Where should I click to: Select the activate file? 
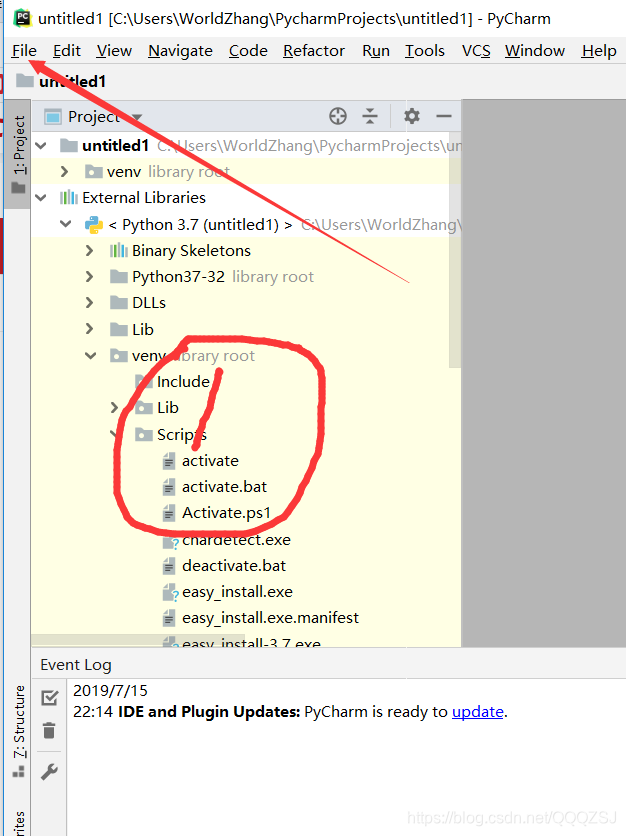210,461
